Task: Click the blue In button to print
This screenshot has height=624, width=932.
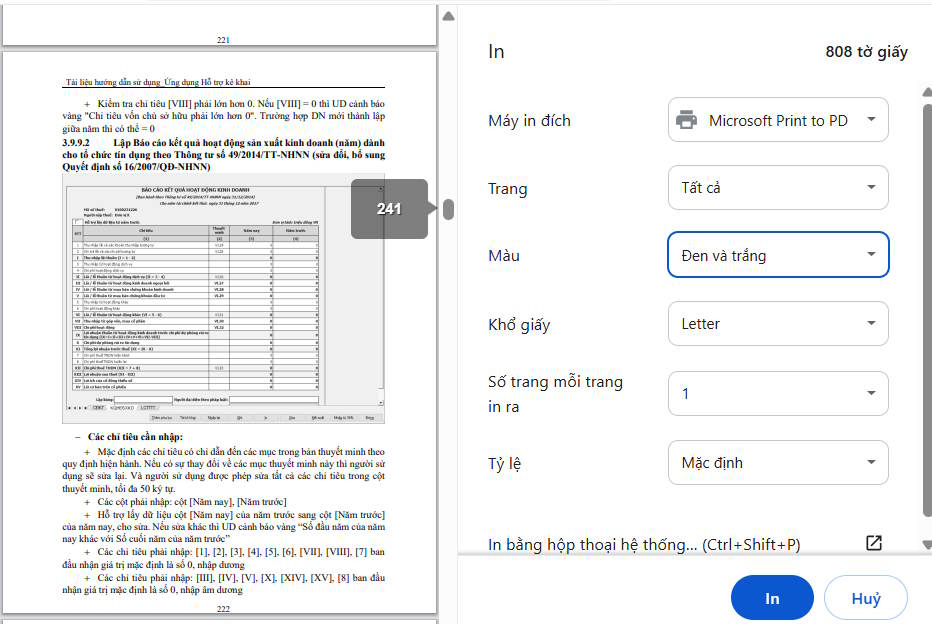Action: (x=771, y=597)
